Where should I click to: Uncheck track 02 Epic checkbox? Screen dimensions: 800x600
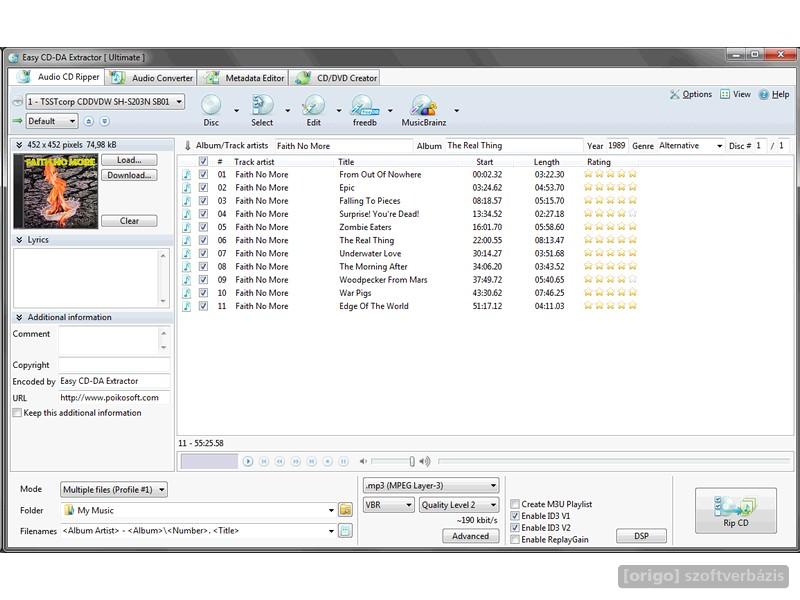[x=203, y=188]
